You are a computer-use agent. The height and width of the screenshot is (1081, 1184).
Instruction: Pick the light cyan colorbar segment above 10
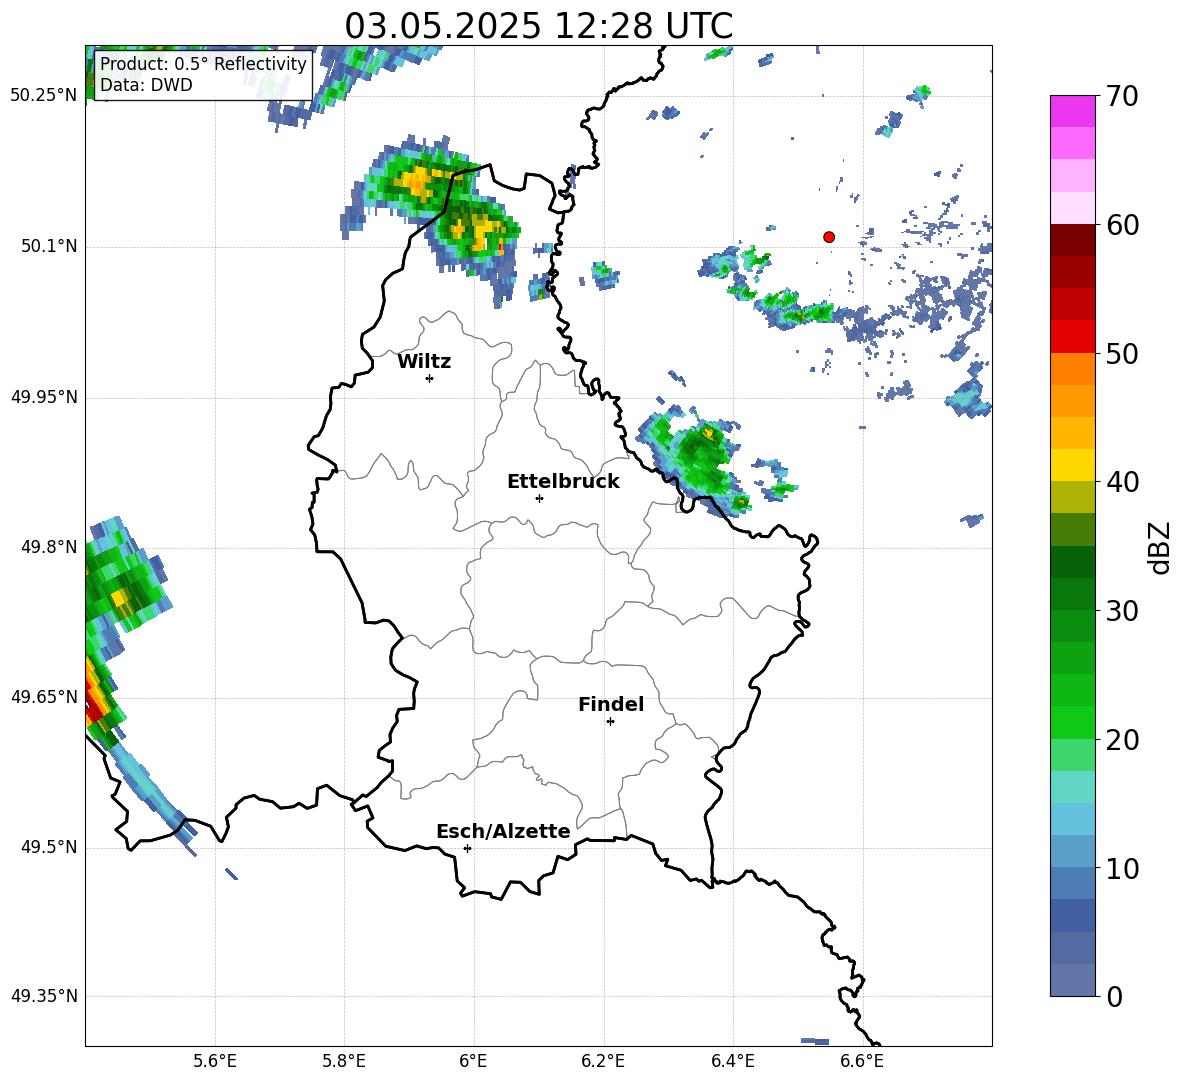1072,819
